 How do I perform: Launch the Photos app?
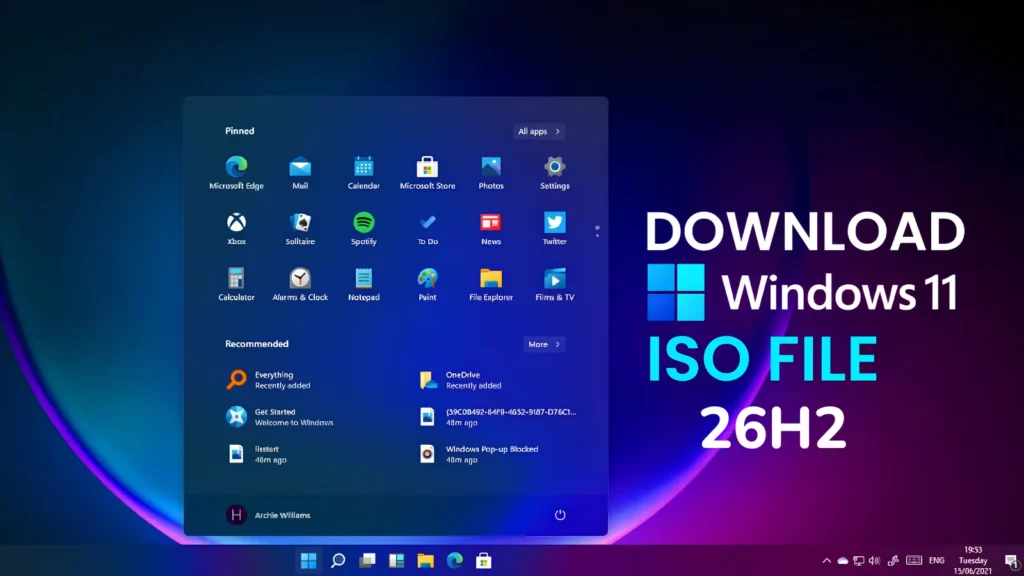click(491, 173)
